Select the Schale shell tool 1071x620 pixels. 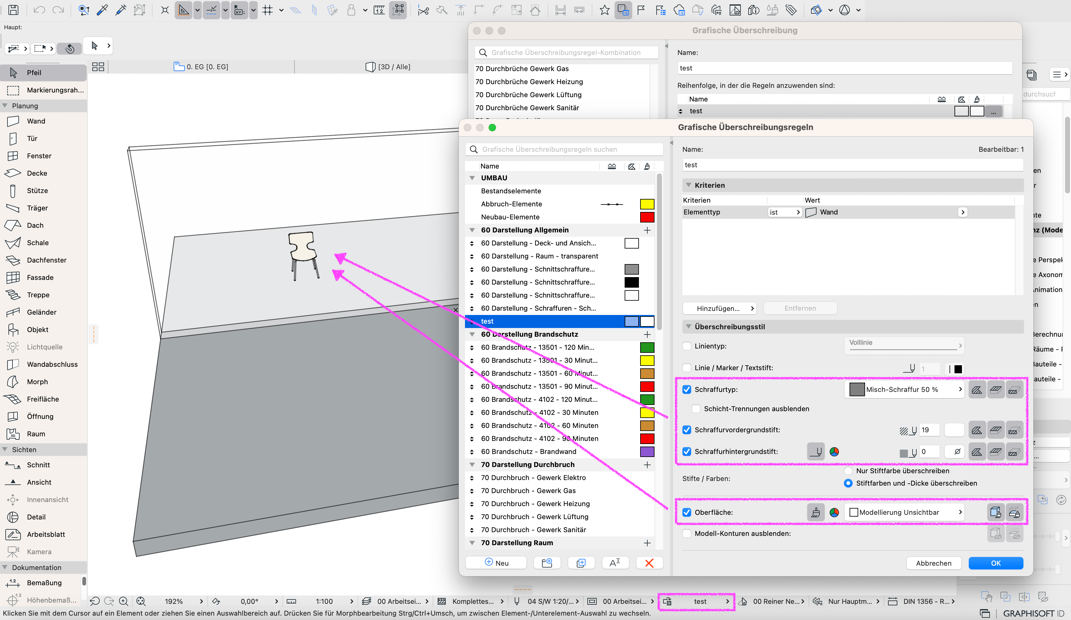click(44, 242)
